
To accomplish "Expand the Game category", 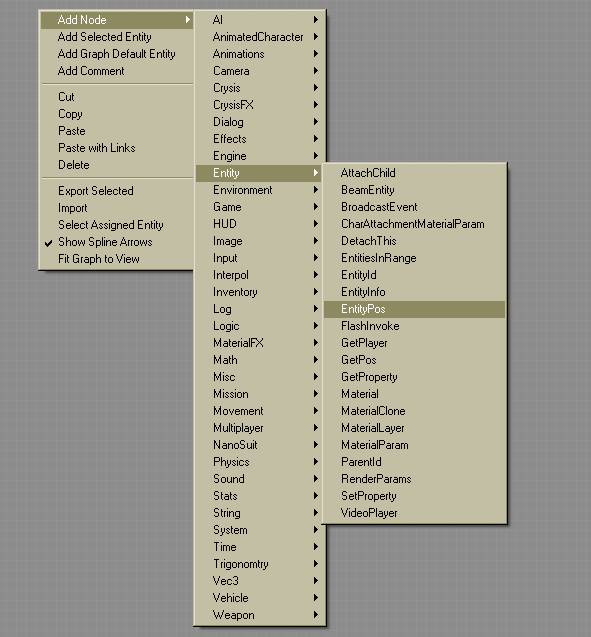I will [x=260, y=207].
